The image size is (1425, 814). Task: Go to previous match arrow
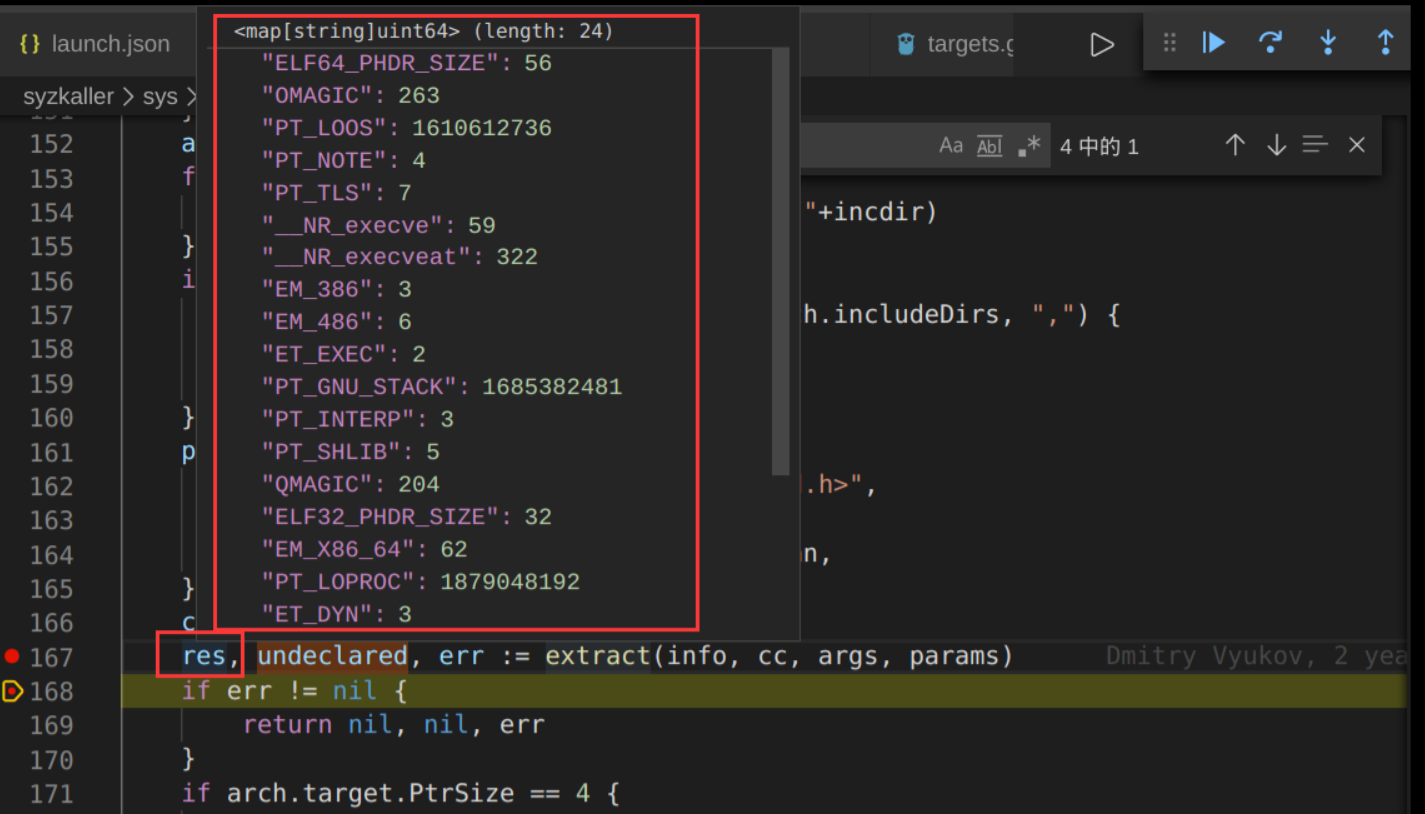pyautogui.click(x=1235, y=146)
